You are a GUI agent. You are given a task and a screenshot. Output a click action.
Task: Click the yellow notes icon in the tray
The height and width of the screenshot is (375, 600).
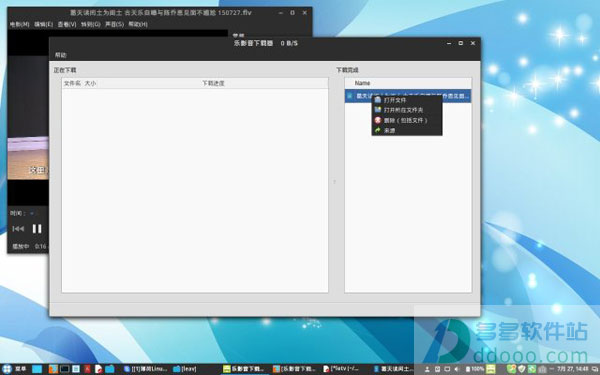click(491, 369)
